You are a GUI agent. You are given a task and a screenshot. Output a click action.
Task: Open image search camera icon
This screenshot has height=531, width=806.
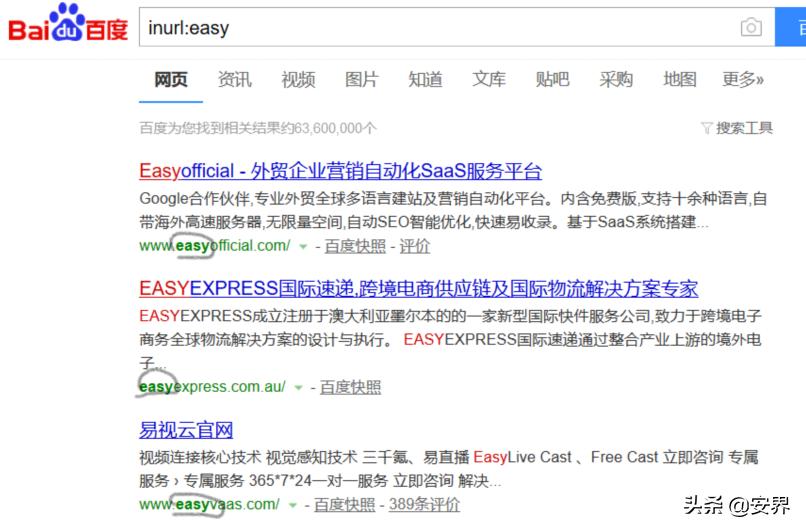pos(751,27)
